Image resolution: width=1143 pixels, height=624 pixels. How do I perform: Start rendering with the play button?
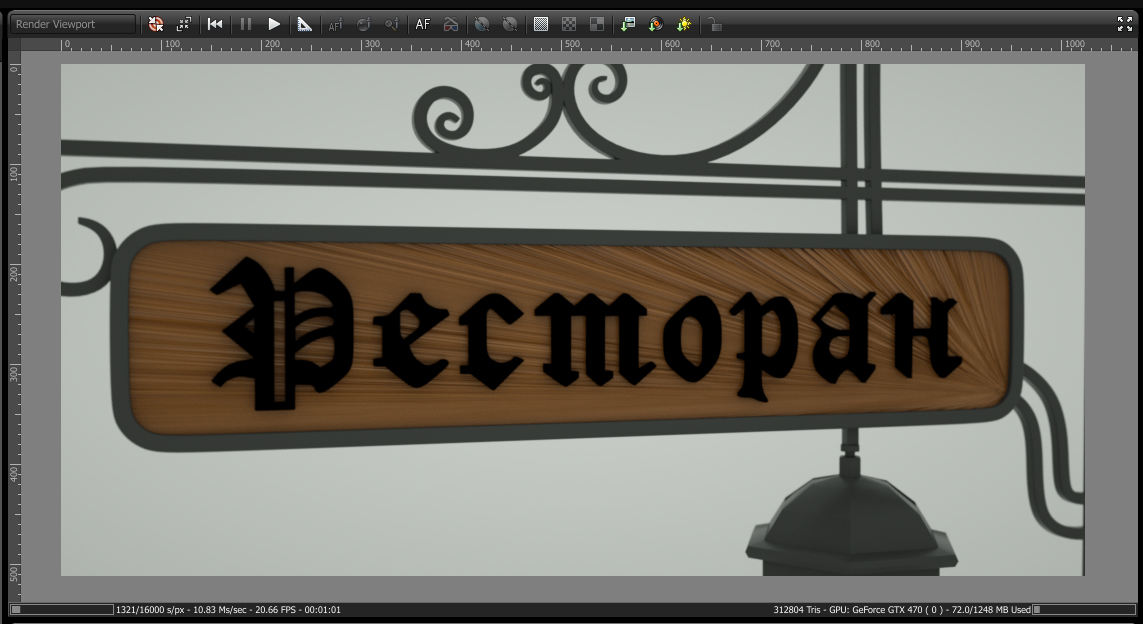(274, 24)
